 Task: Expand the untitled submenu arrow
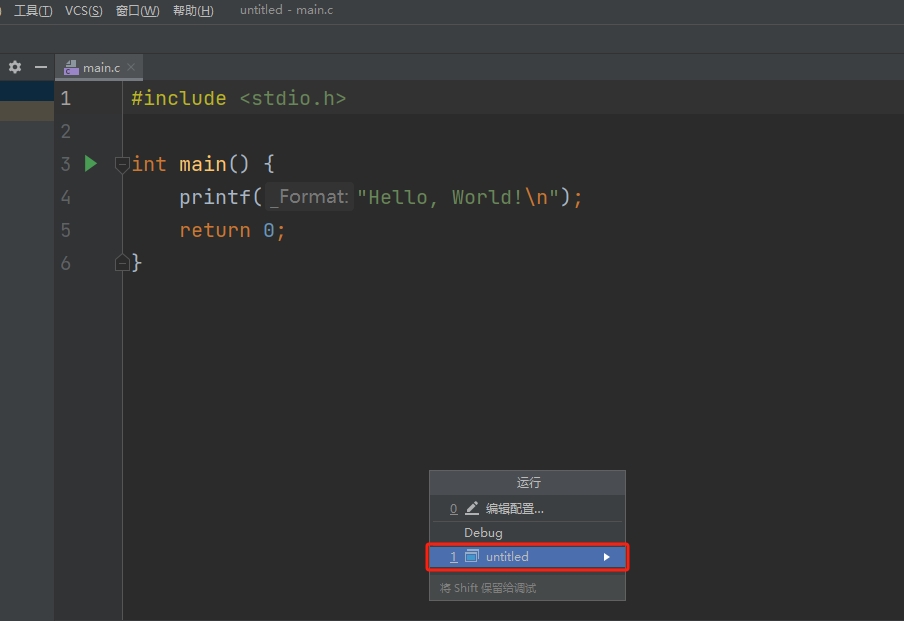[x=606, y=557]
